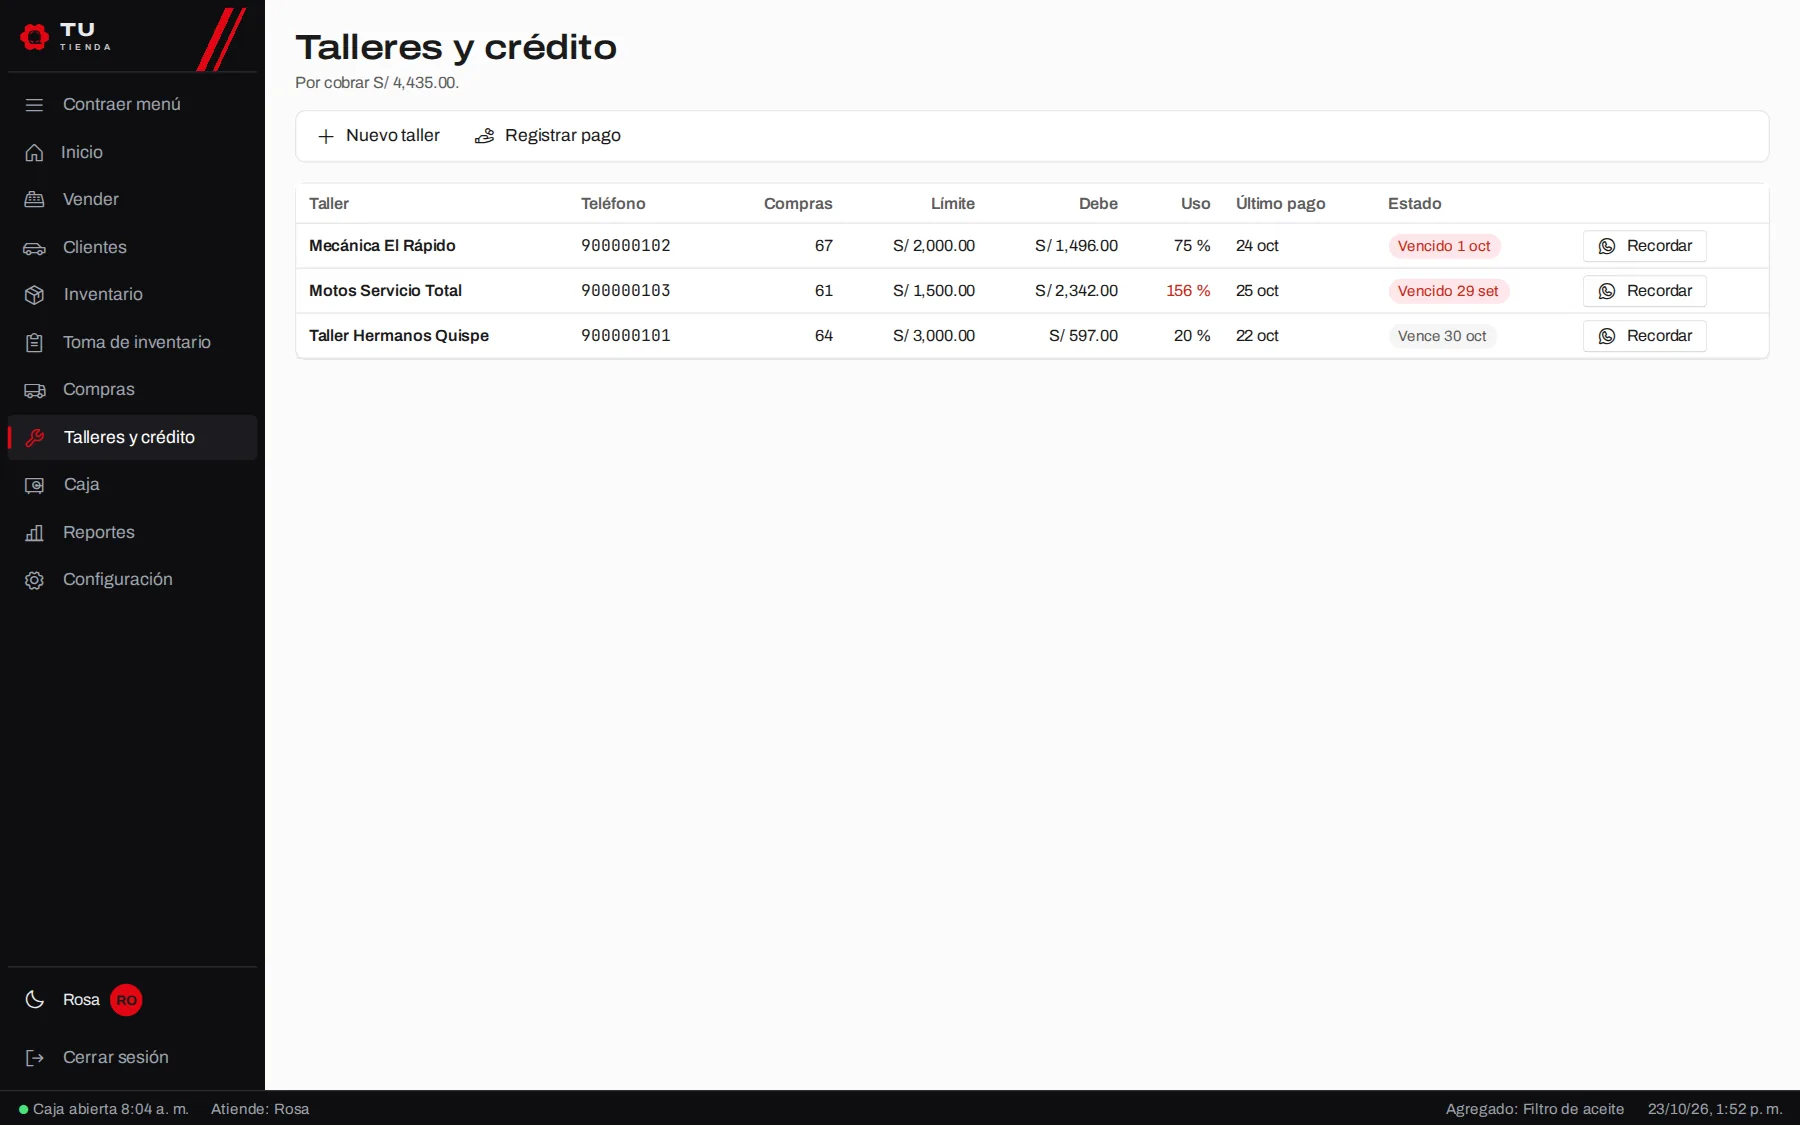Open the Clientes page
This screenshot has height=1125, width=1800.
tap(132, 247)
